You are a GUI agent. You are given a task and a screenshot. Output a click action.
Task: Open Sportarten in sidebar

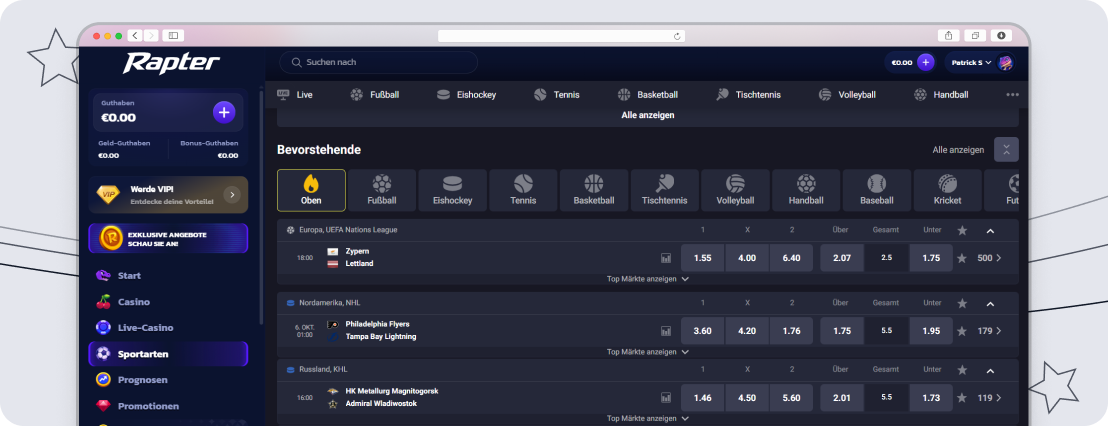coord(168,354)
